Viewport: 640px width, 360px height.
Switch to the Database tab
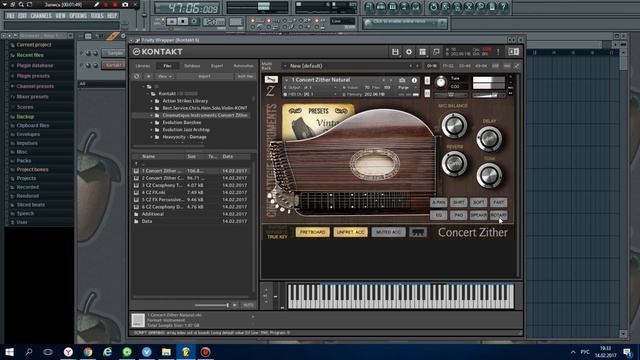coord(192,66)
